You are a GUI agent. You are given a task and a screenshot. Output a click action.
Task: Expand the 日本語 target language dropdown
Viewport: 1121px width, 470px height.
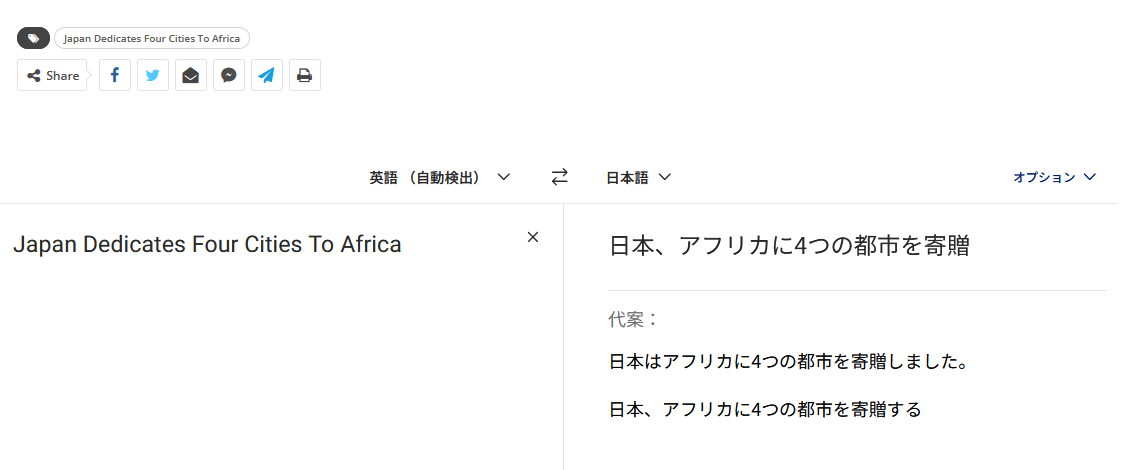638,177
